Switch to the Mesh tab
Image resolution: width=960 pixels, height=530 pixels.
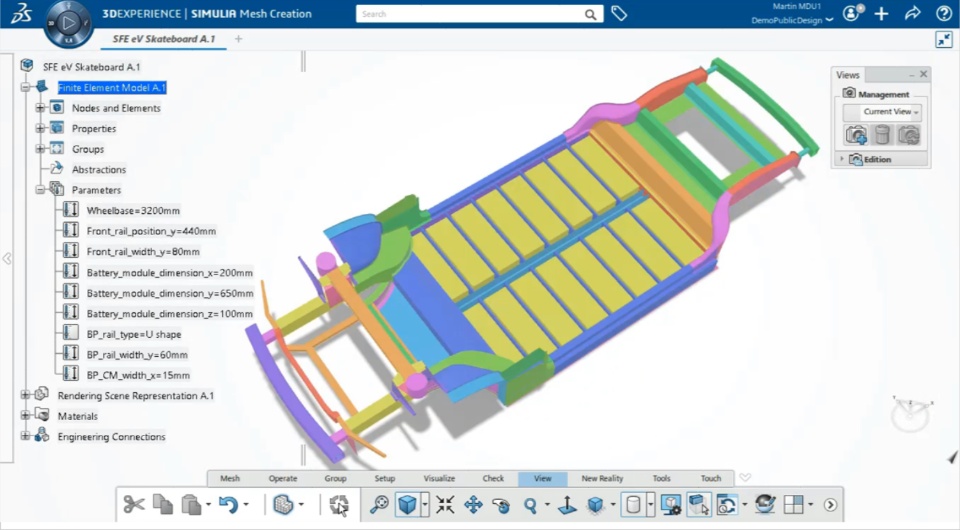pos(230,479)
